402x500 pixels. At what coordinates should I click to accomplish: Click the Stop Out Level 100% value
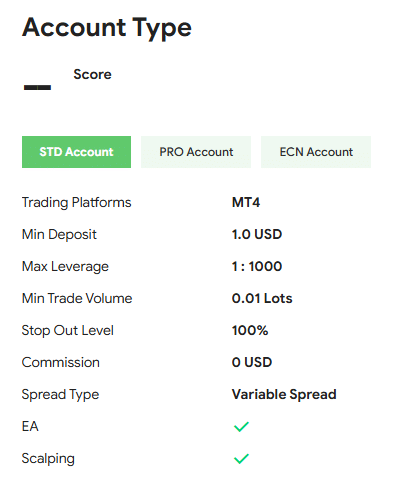250,330
